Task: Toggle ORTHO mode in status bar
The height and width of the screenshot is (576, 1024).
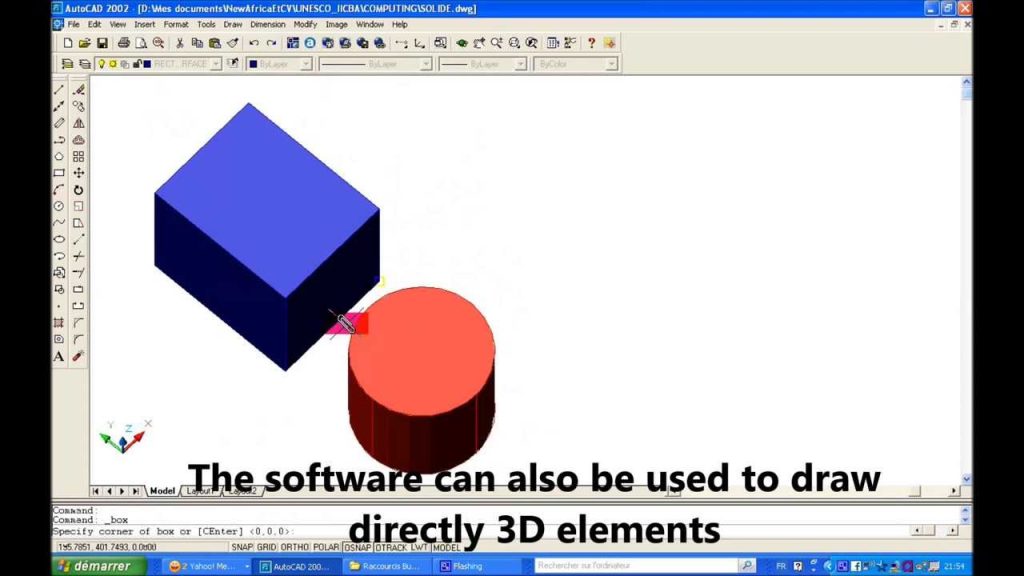Action: pos(296,547)
